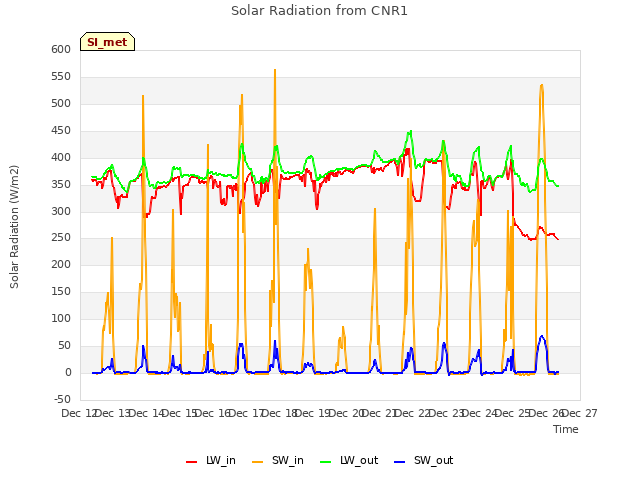Click the highest SW_in peak on Dec 18

pos(275,70)
